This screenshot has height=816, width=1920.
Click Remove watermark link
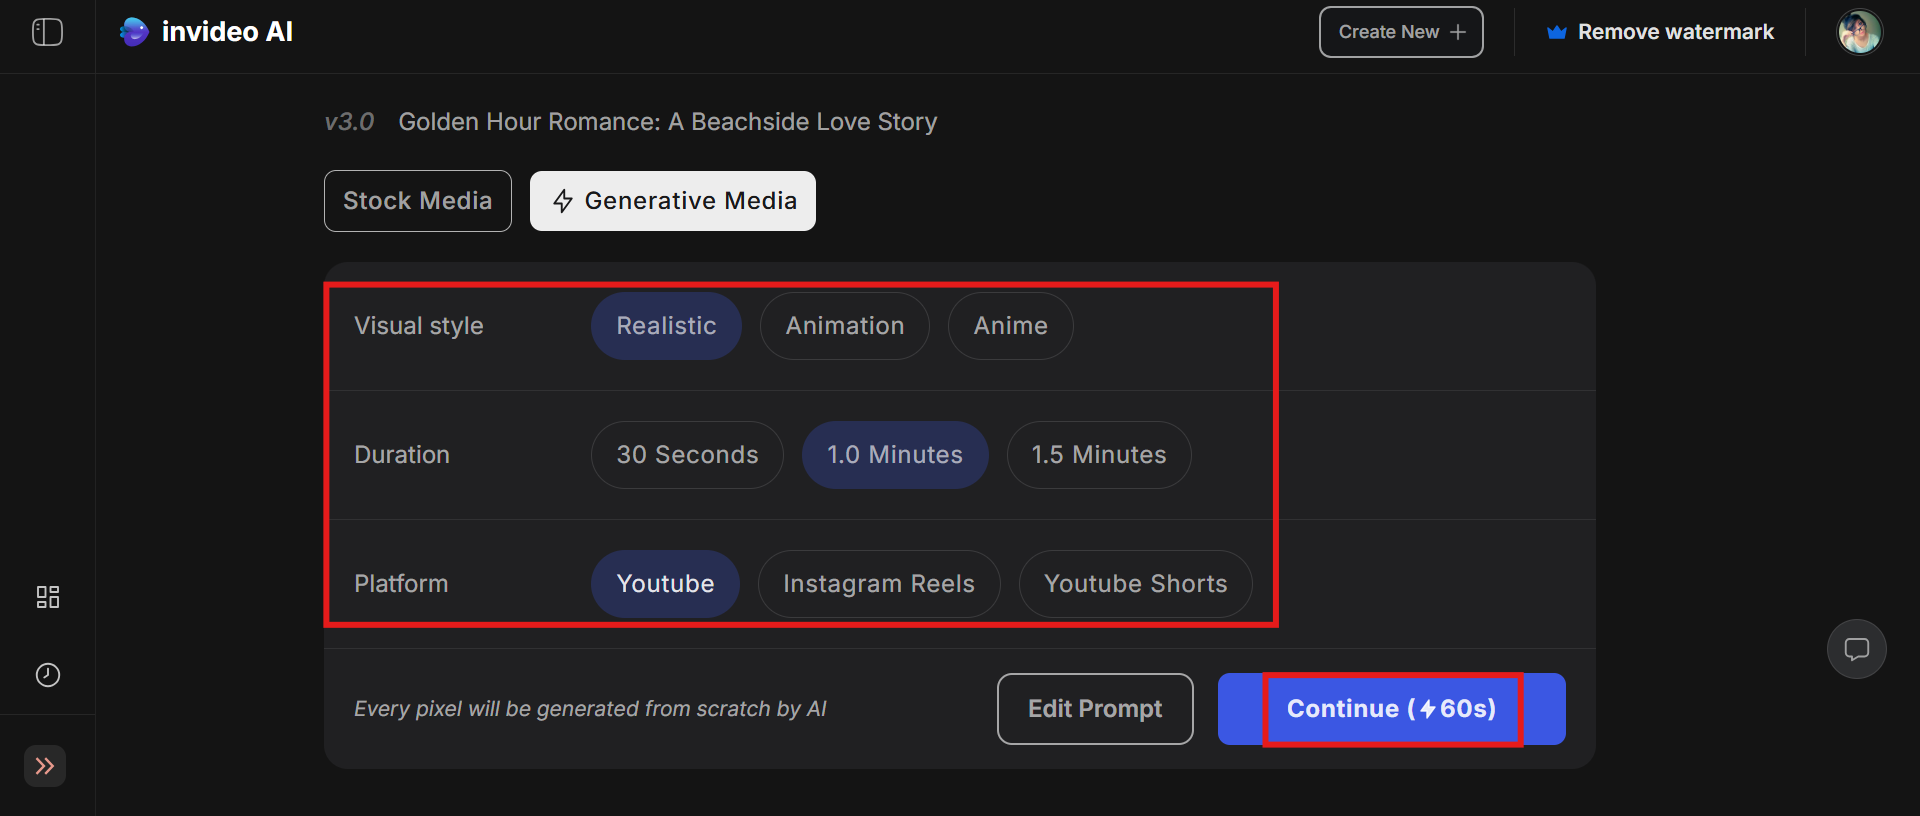pyautogui.click(x=1660, y=32)
